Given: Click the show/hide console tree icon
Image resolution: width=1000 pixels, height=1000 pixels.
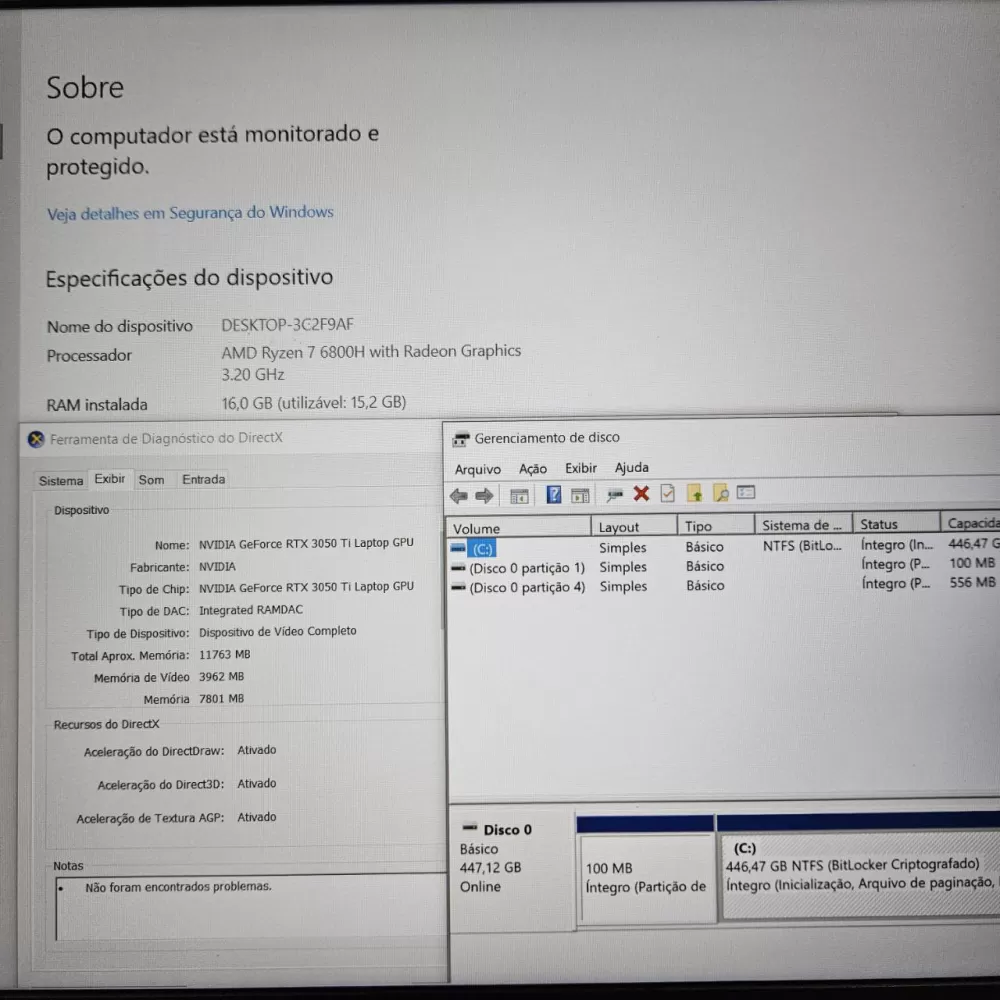Looking at the screenshot, I should click(x=519, y=496).
